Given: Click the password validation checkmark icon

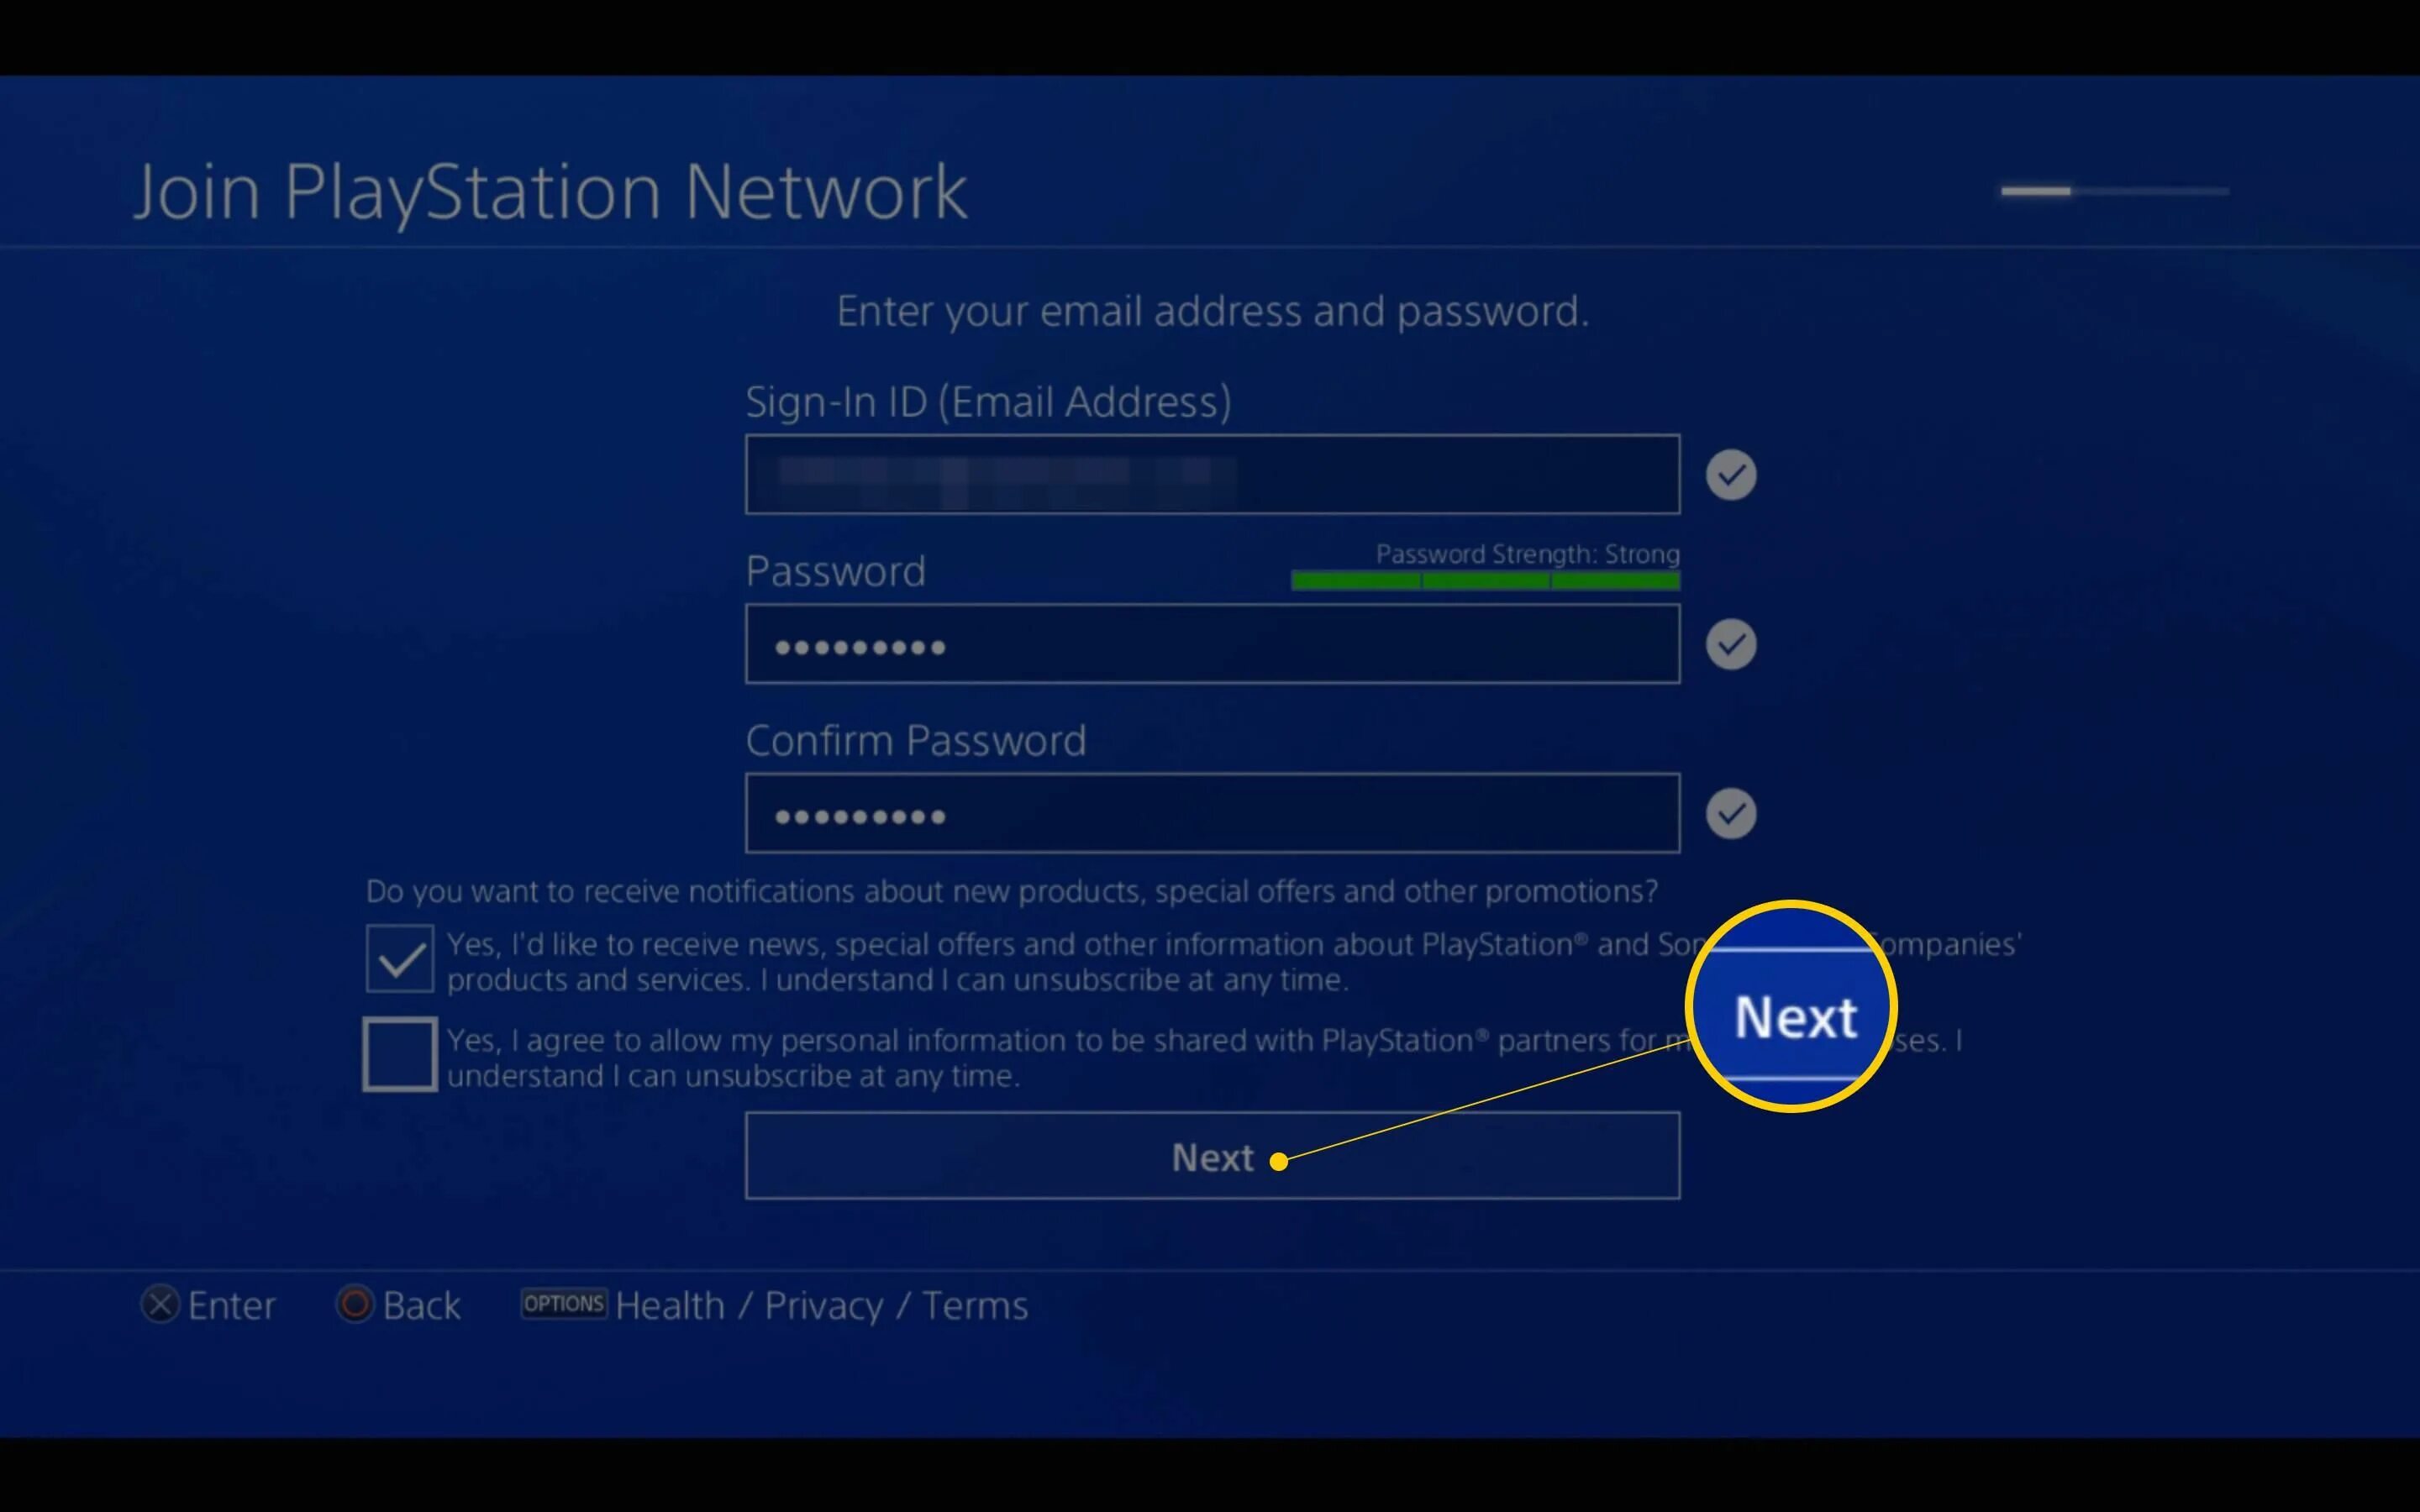Looking at the screenshot, I should point(1728,644).
